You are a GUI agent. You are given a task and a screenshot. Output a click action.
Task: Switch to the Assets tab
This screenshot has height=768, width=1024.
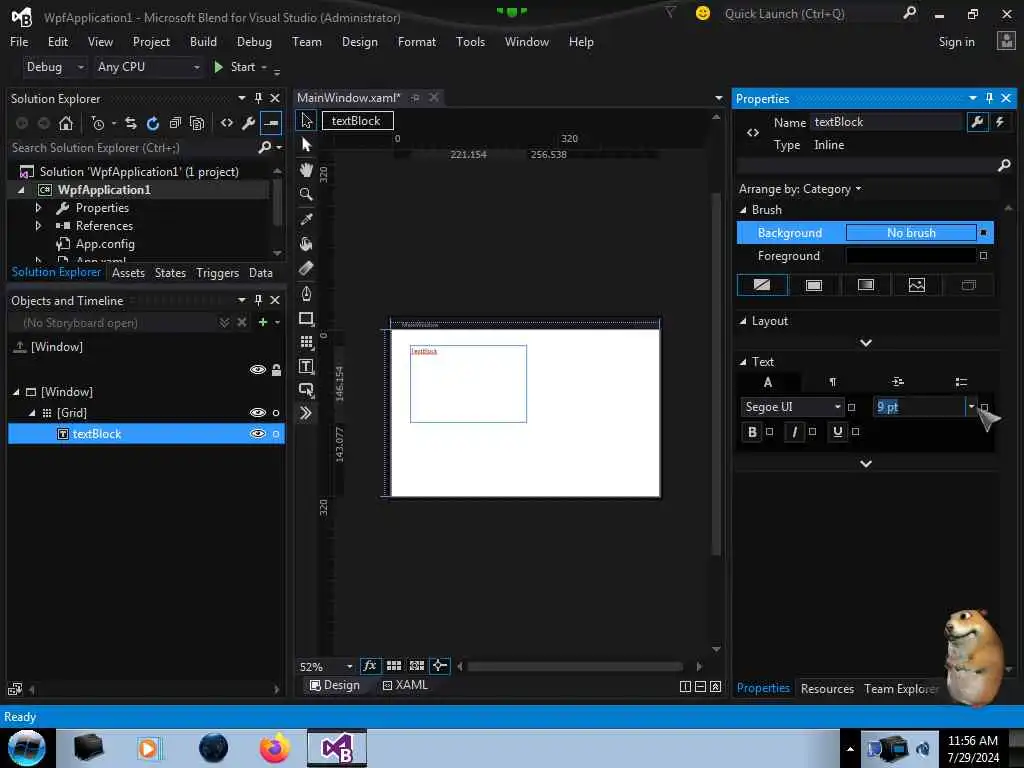[x=128, y=273]
